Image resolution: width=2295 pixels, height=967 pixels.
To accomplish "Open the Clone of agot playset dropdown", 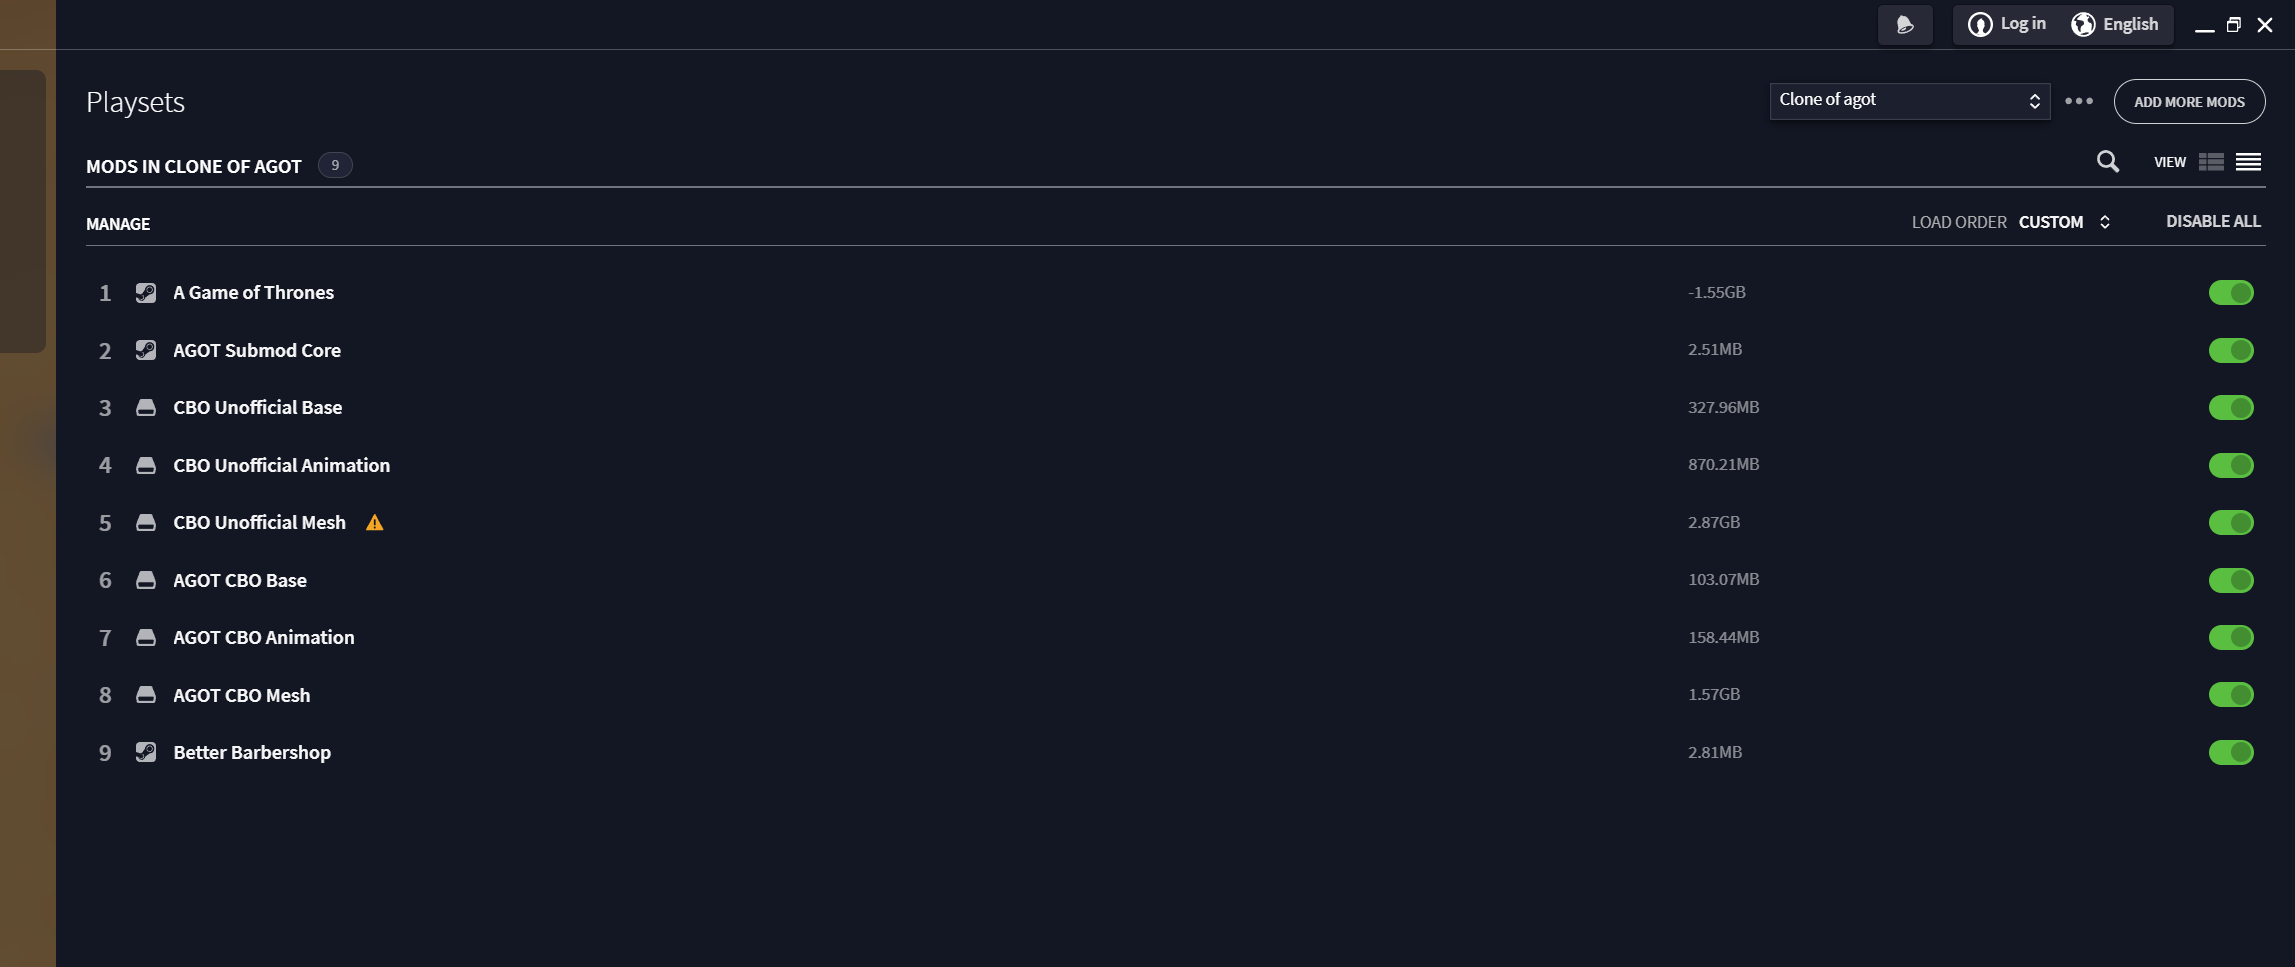I will coord(1909,101).
